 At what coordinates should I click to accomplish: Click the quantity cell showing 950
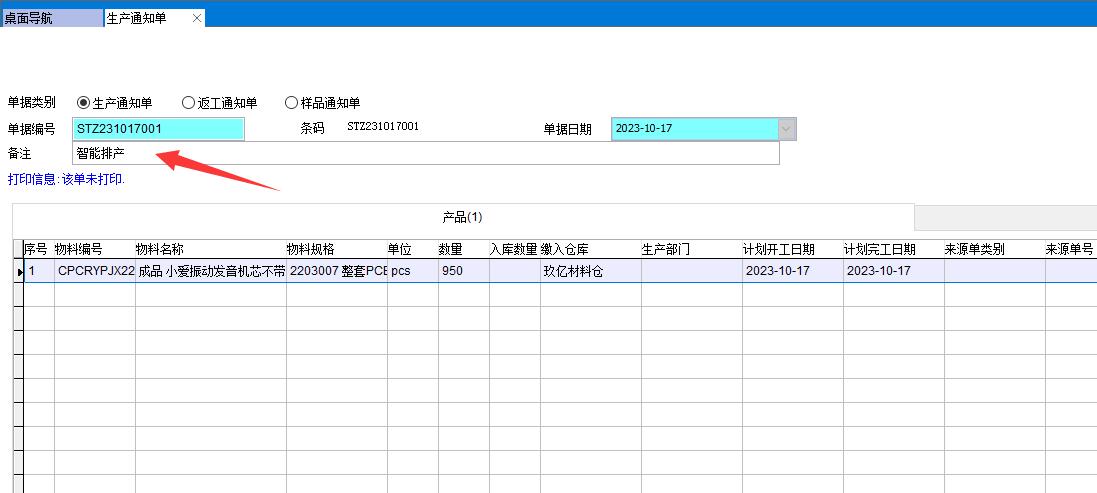pyautogui.click(x=462, y=271)
